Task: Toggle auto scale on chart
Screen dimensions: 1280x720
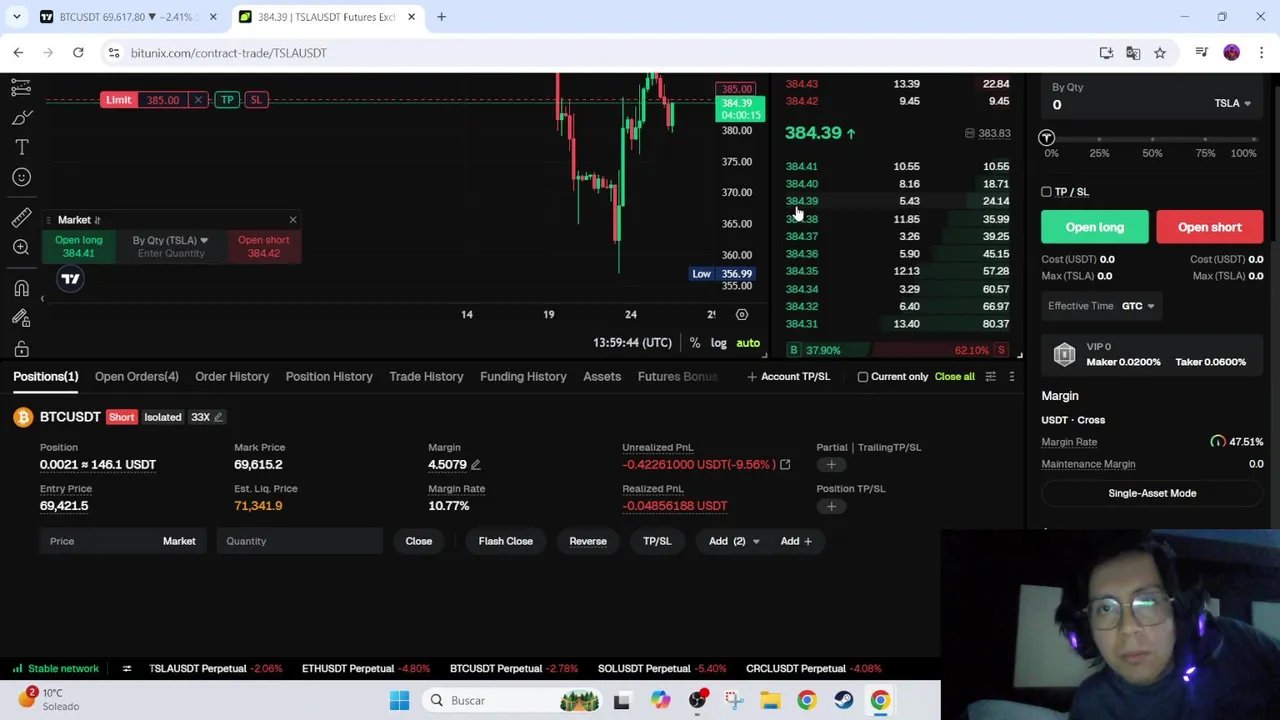Action: point(748,343)
